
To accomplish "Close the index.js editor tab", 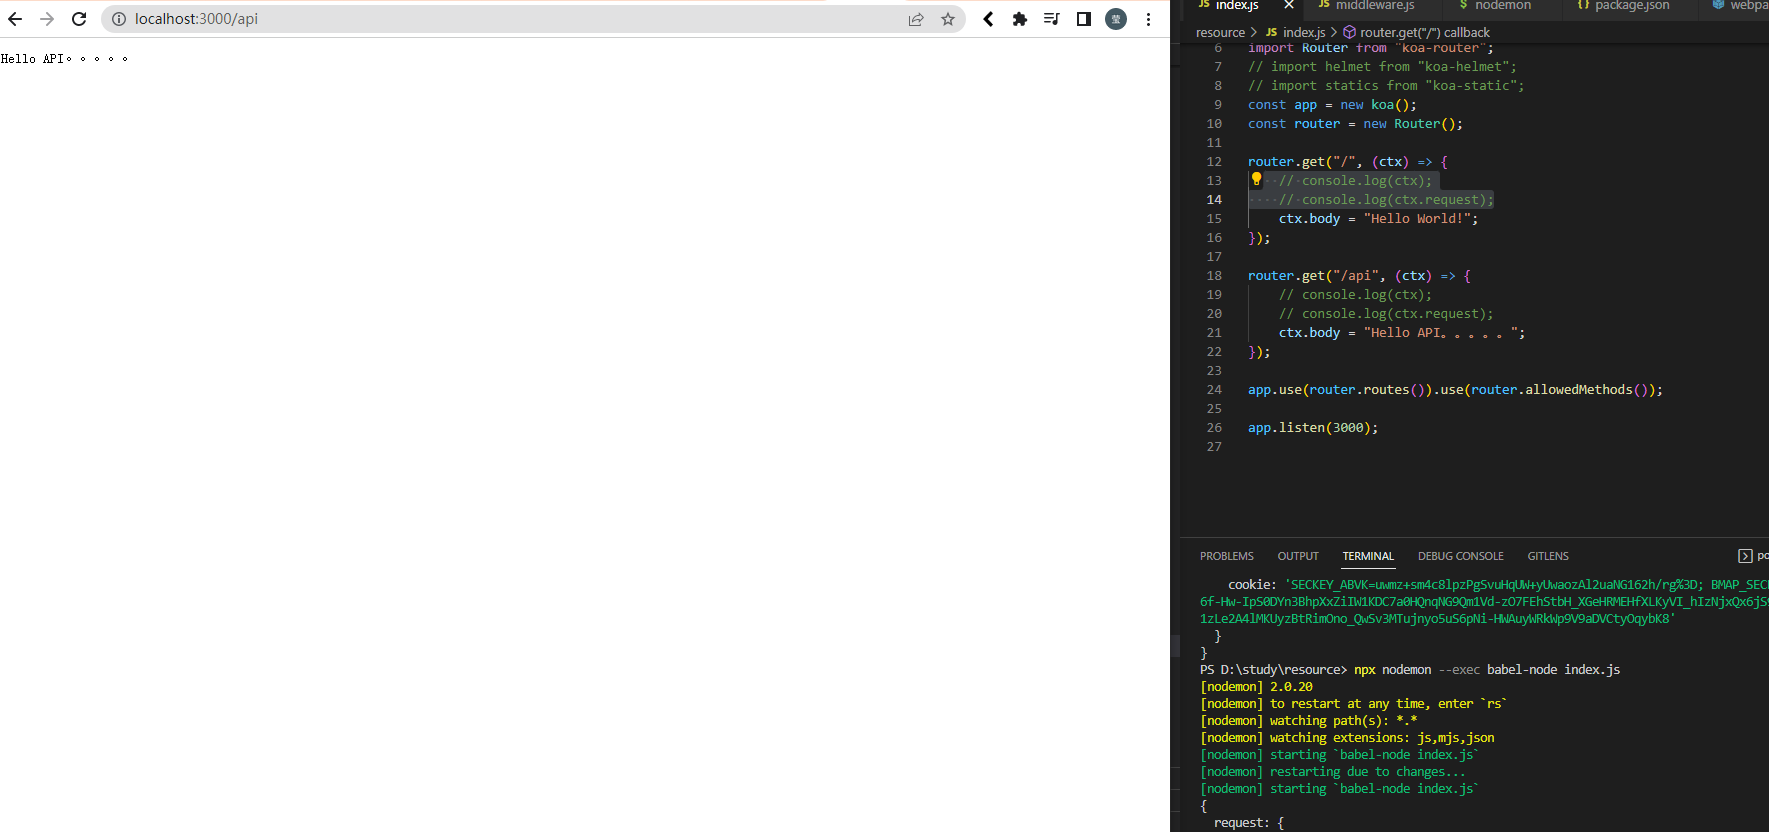I will coord(1289,5).
